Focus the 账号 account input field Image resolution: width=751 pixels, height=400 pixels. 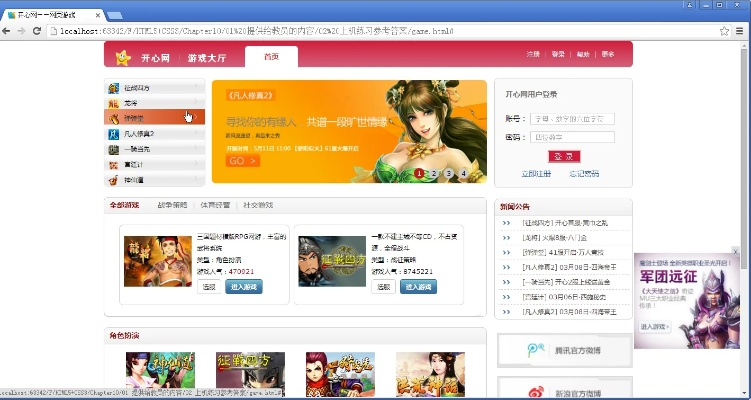tap(572, 118)
